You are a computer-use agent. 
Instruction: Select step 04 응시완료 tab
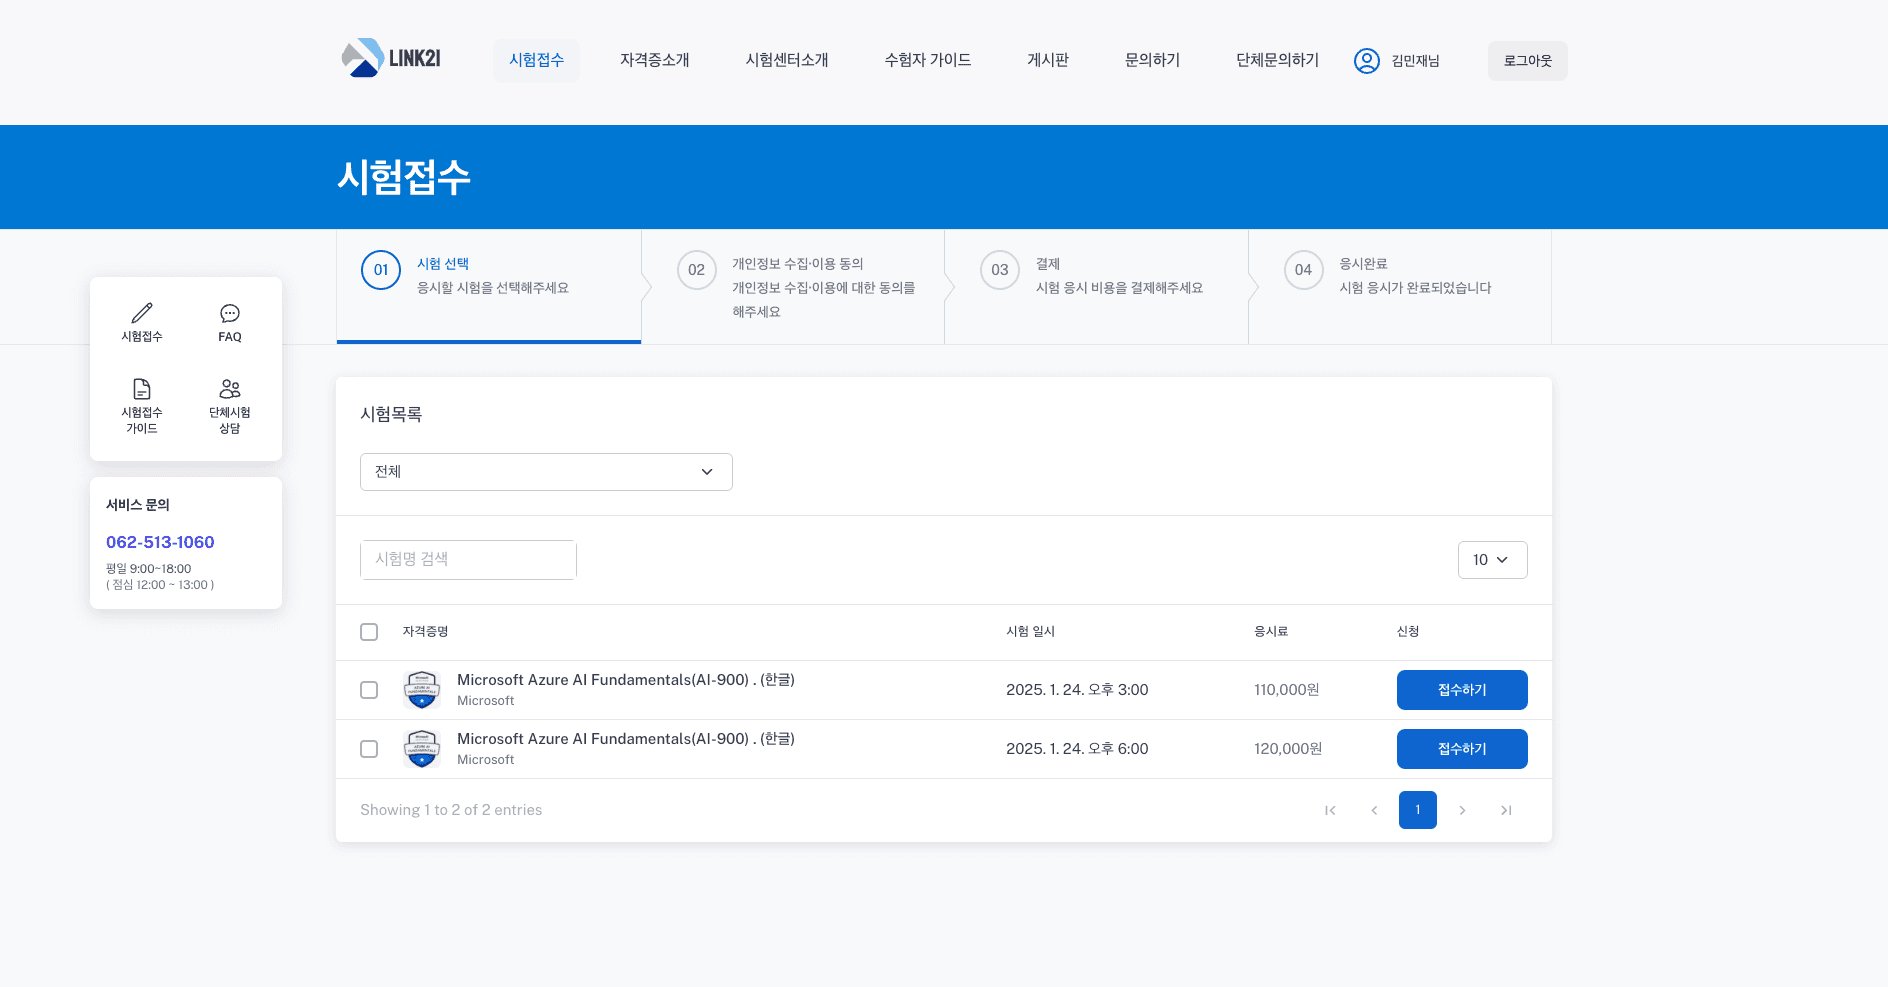click(1400, 286)
